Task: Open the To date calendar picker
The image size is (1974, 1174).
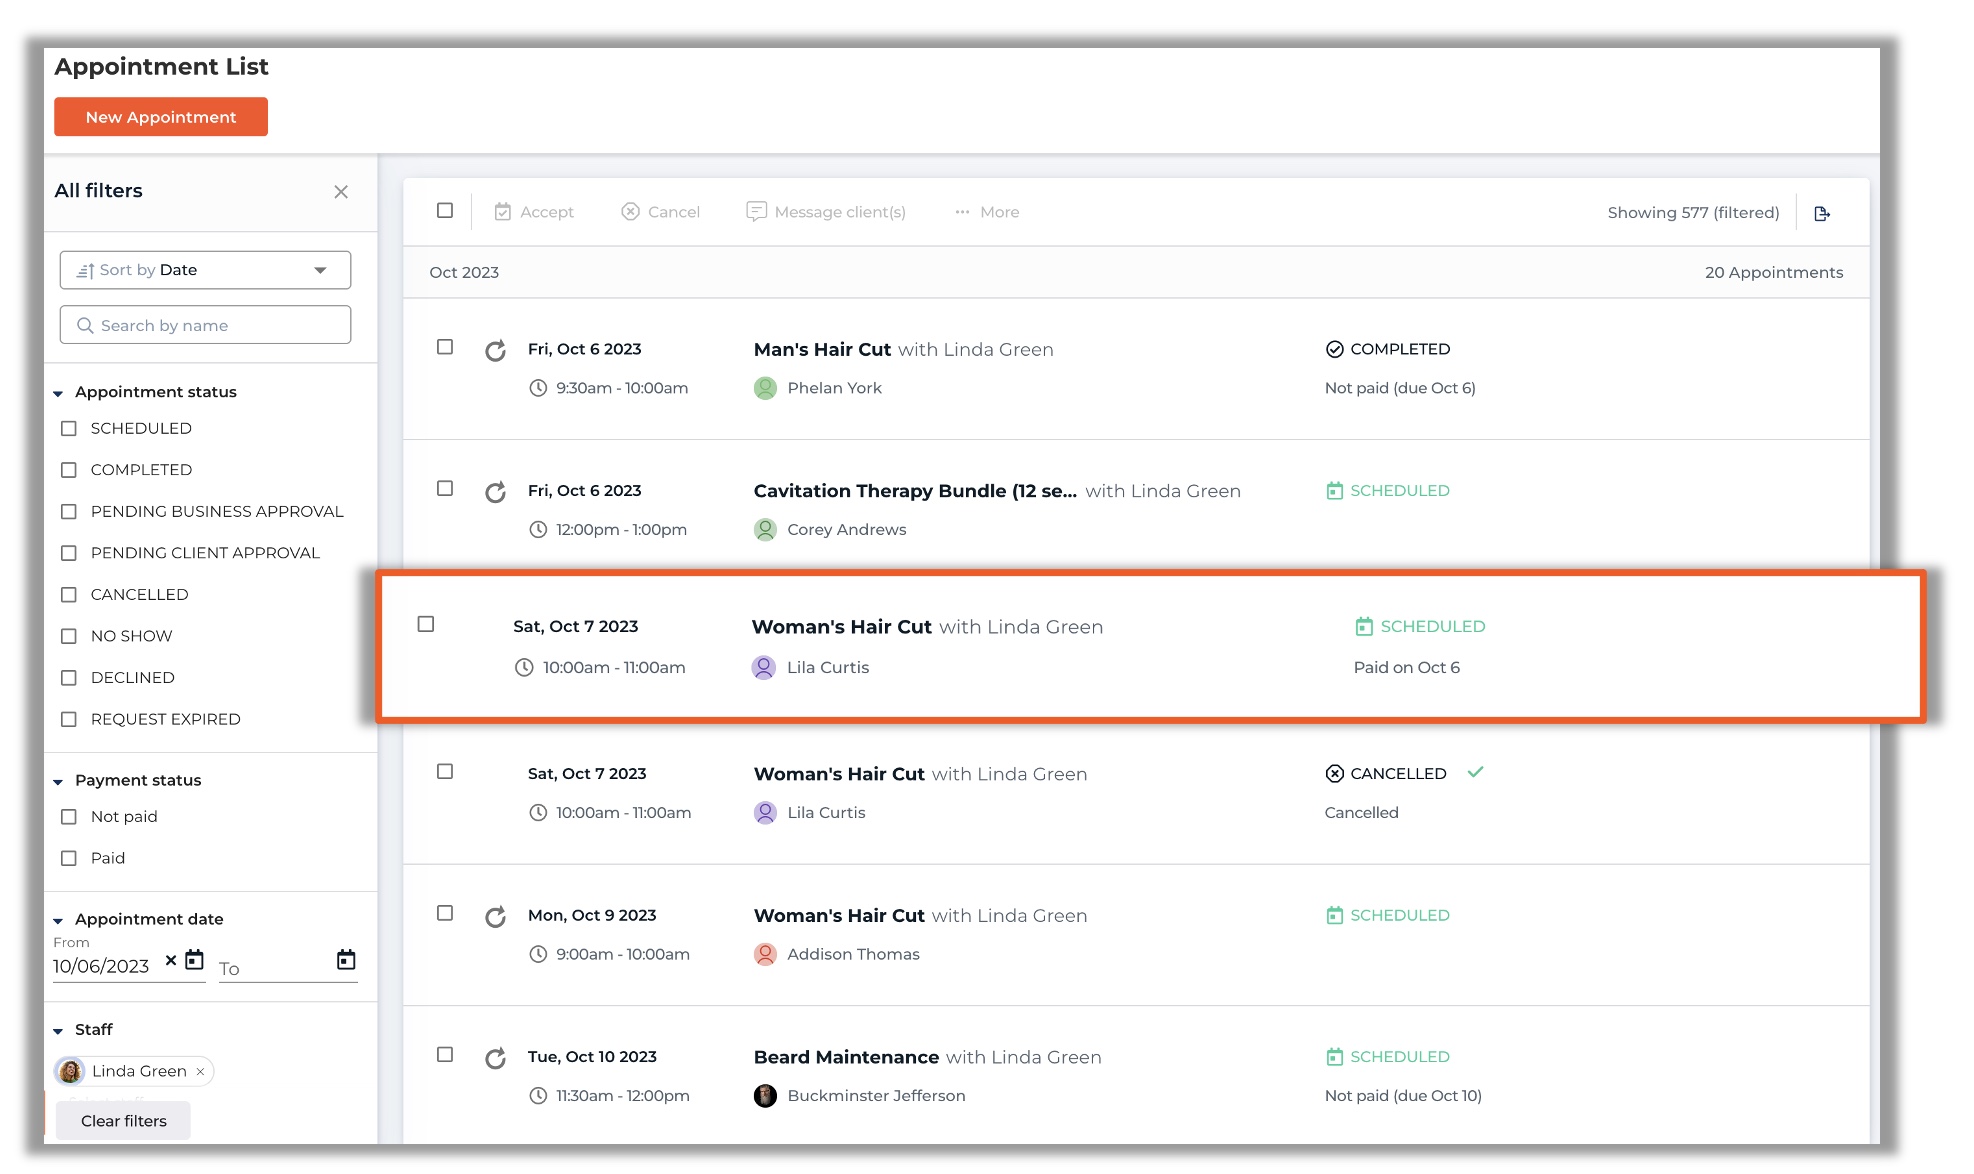Action: pyautogui.click(x=346, y=960)
